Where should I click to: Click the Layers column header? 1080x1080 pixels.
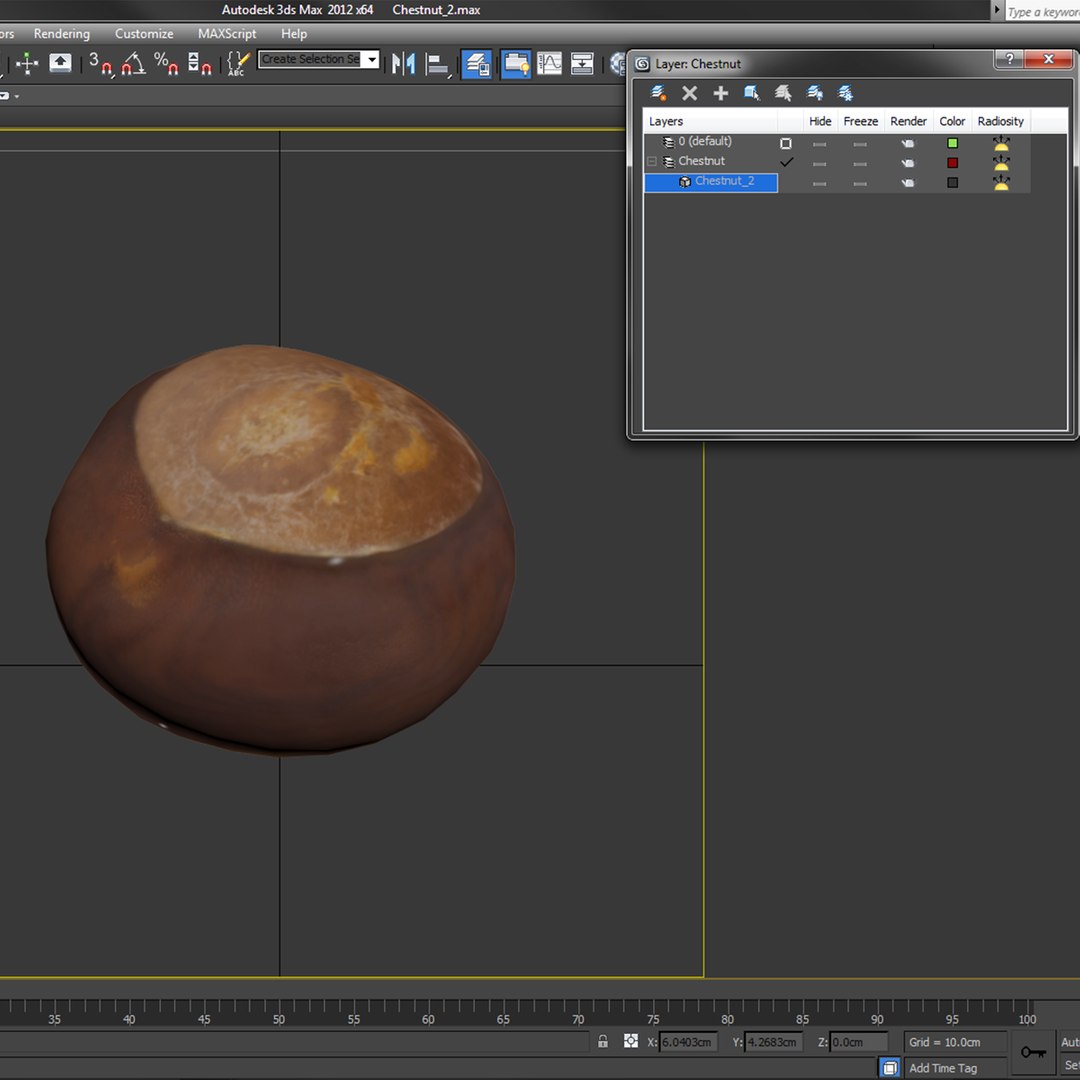(710, 121)
